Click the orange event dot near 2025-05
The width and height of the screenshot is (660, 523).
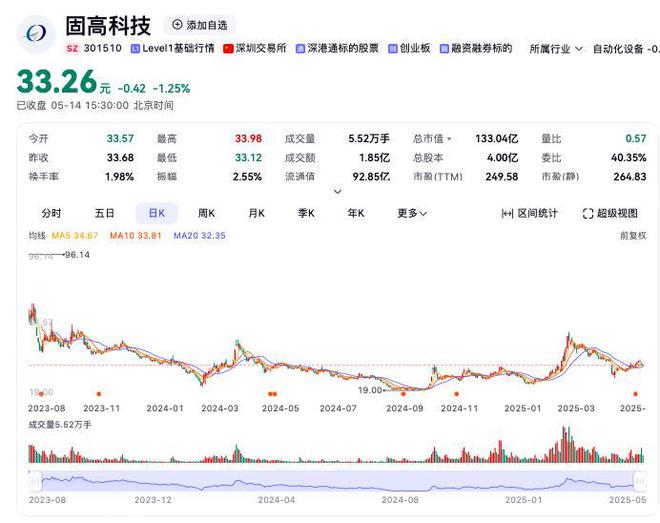tap(636, 394)
